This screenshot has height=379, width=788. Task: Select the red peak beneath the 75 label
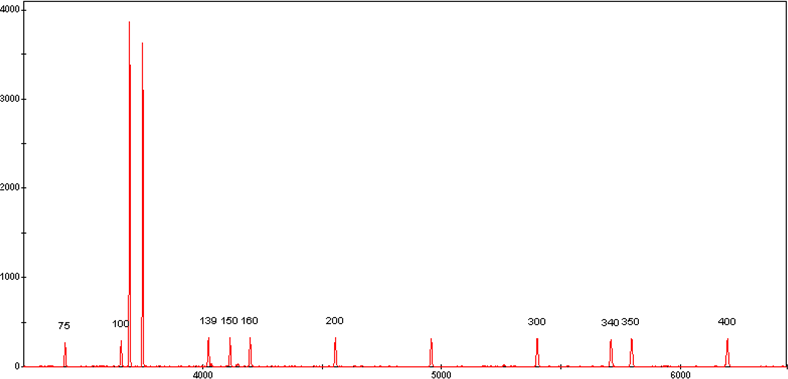(x=65, y=354)
